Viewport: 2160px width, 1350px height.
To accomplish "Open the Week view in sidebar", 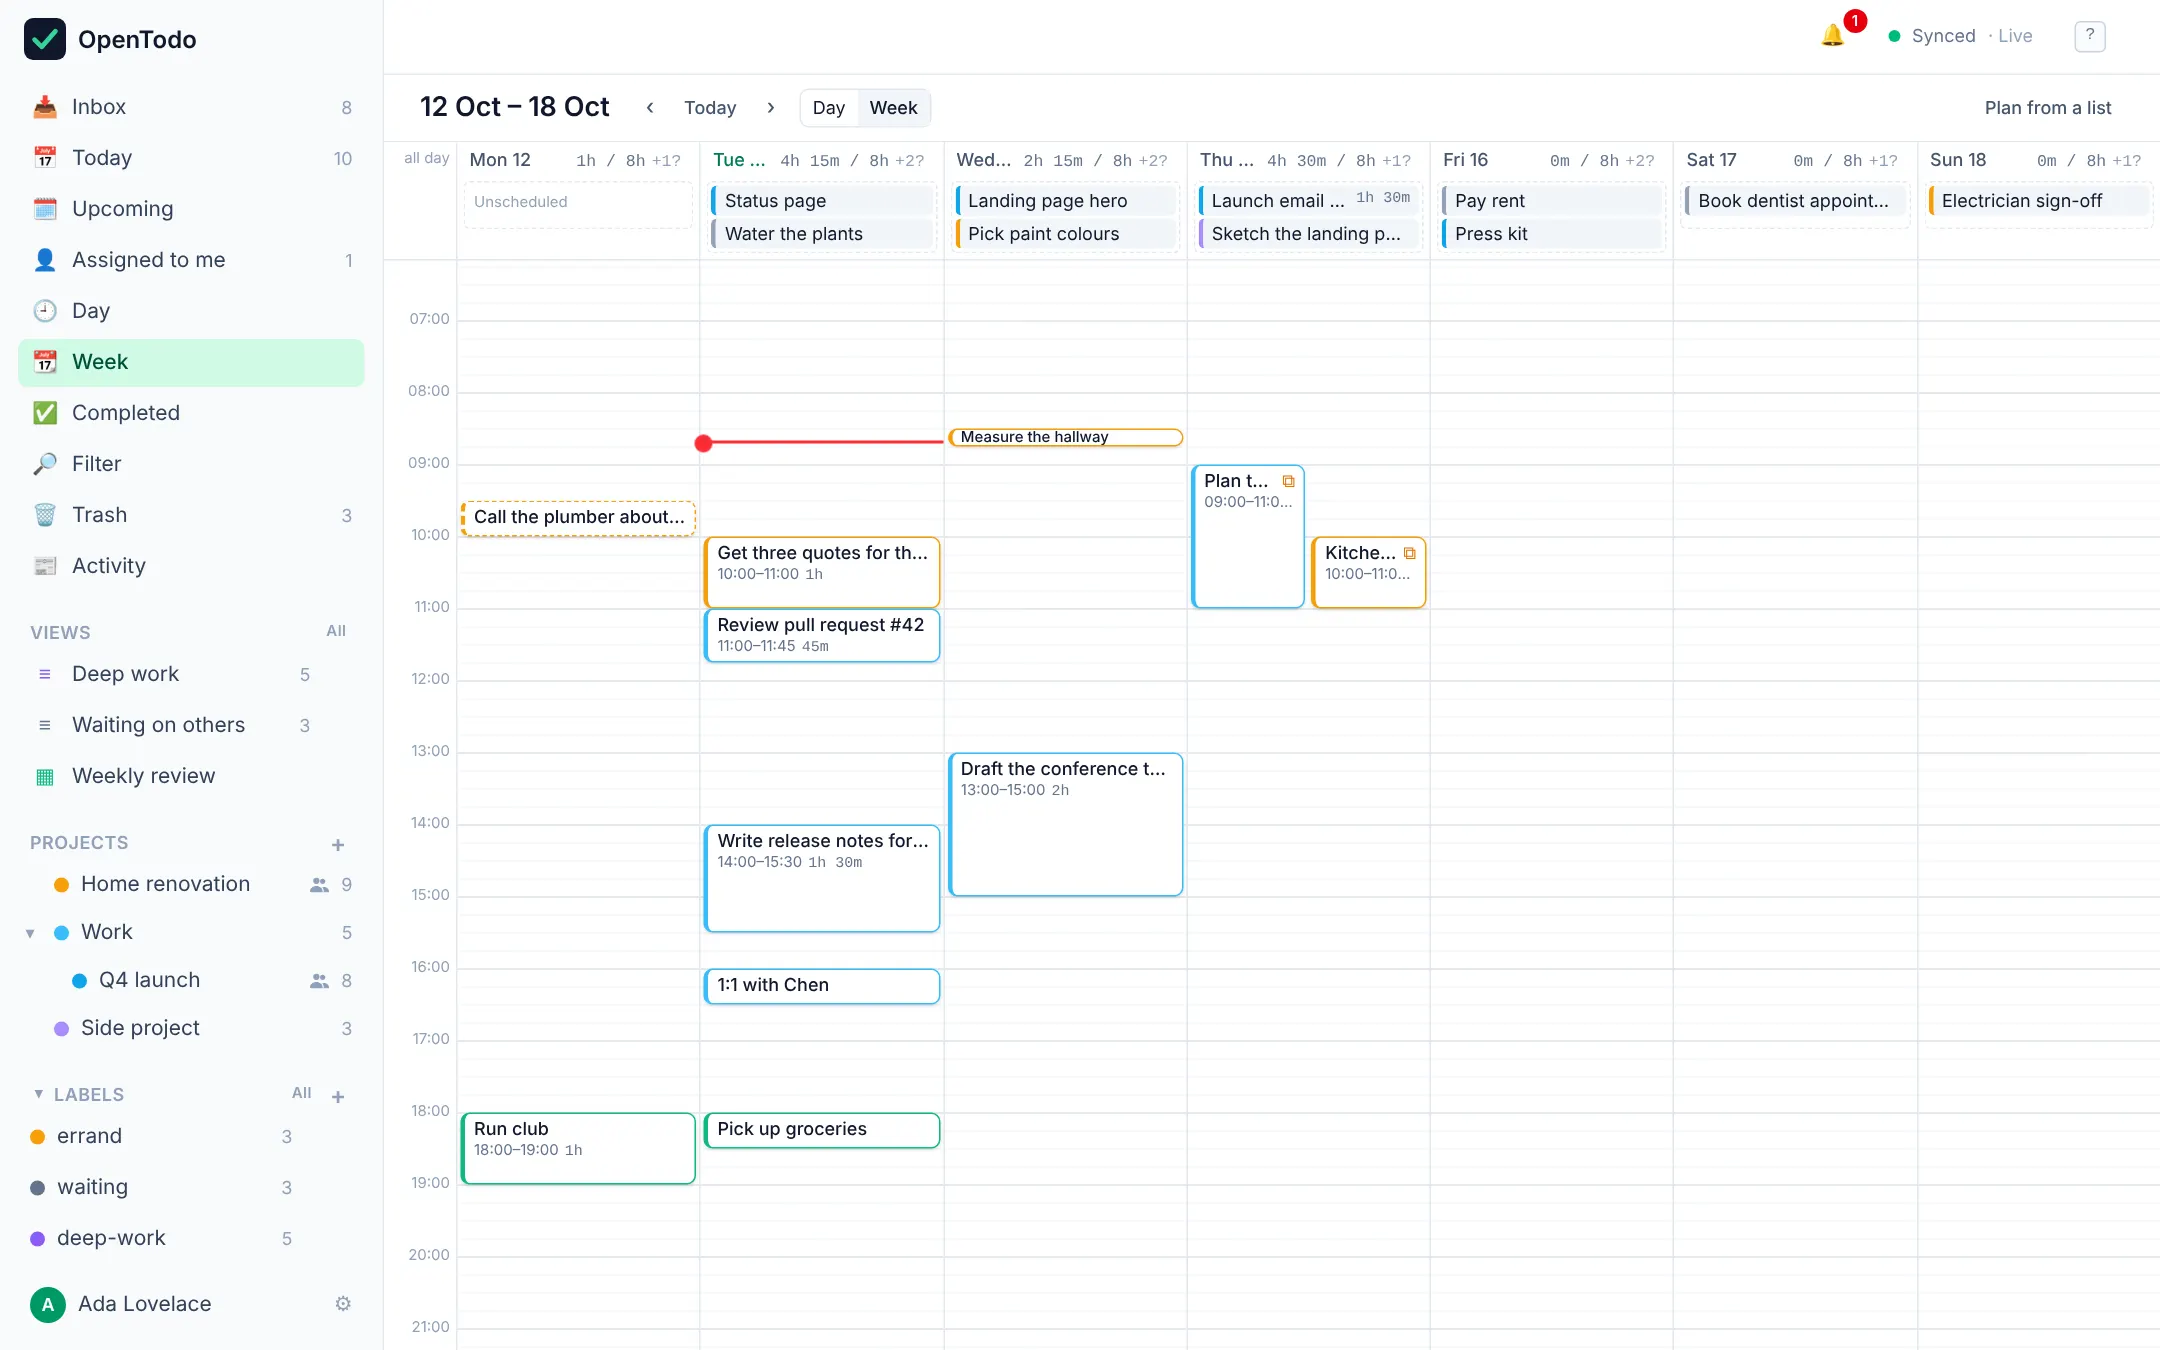I will (x=191, y=362).
